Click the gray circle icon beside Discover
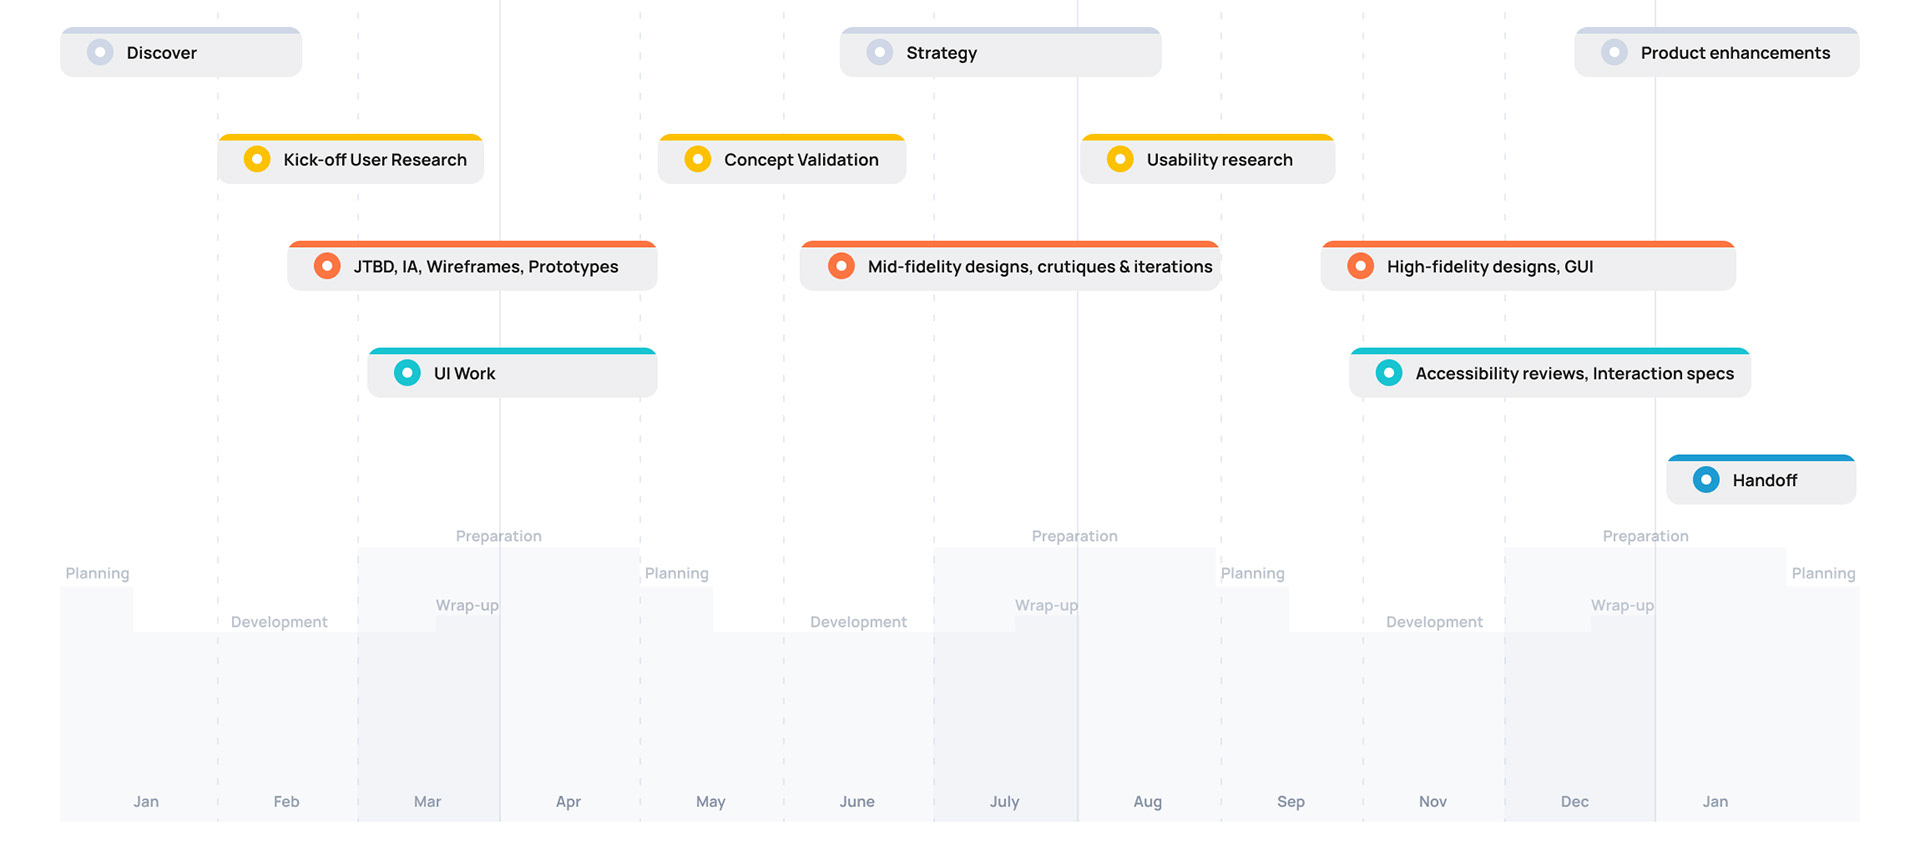The height and width of the screenshot is (863, 1920). click(100, 53)
